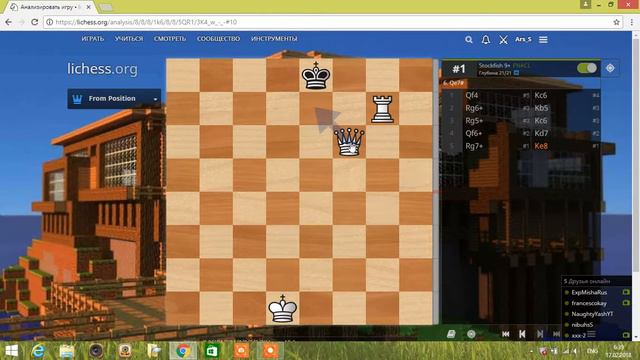Collapse the friends online header
640x360 pixels.
coord(596,281)
